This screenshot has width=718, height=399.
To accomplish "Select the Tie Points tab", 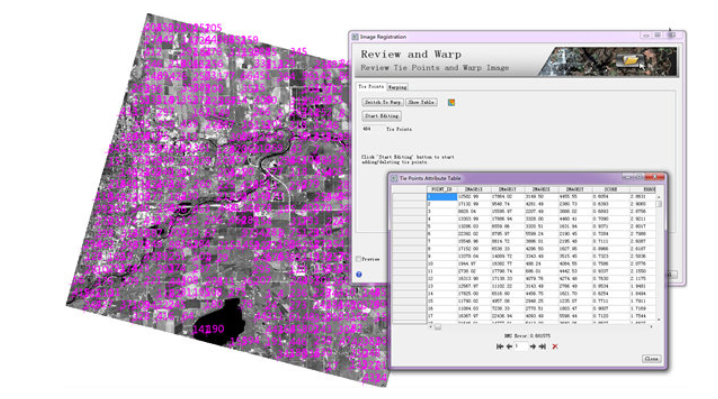I will 371,87.
